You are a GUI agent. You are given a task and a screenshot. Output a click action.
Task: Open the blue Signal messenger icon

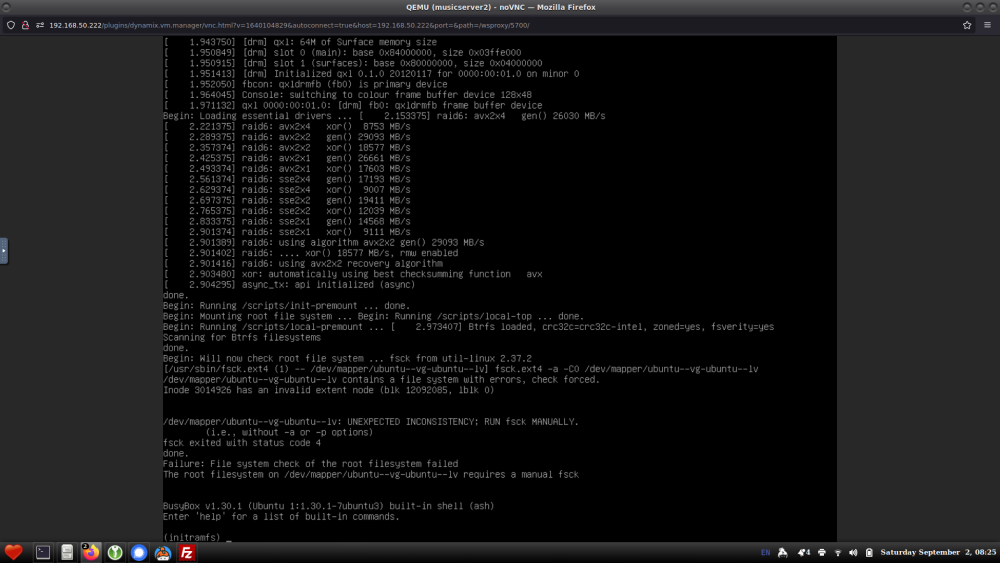pos(138,553)
